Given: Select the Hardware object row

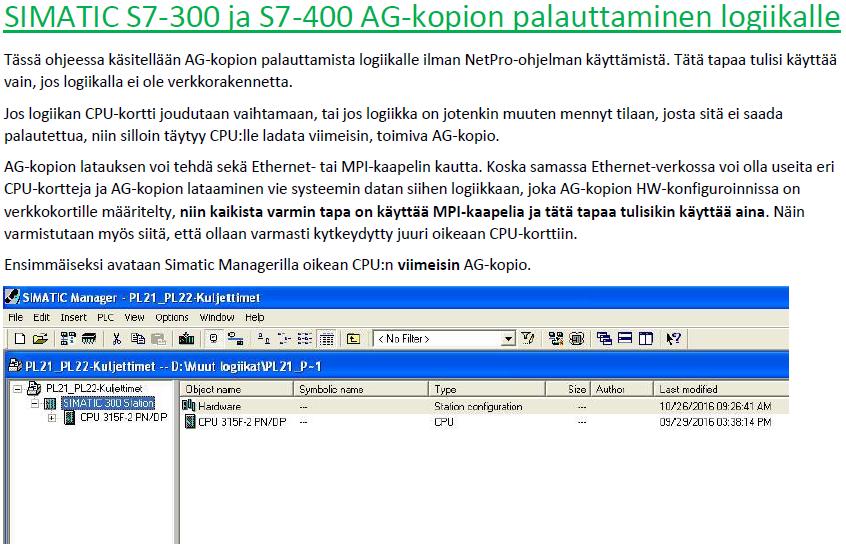Looking at the screenshot, I should [485, 406].
